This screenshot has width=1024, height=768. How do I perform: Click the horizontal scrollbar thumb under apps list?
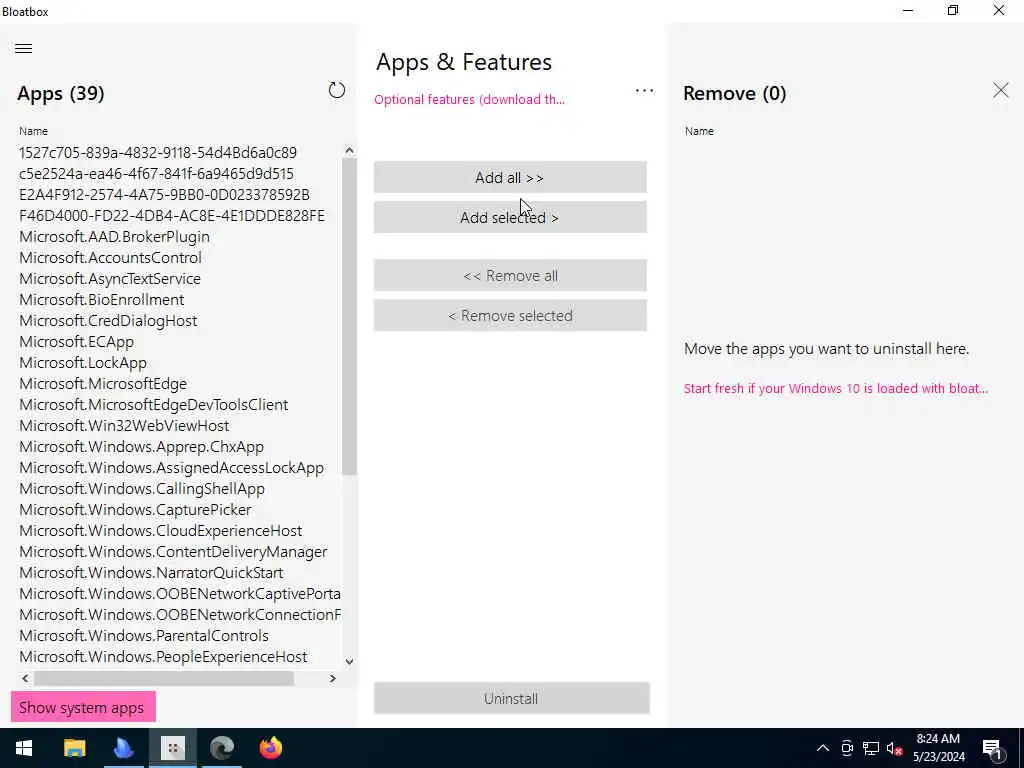164,679
